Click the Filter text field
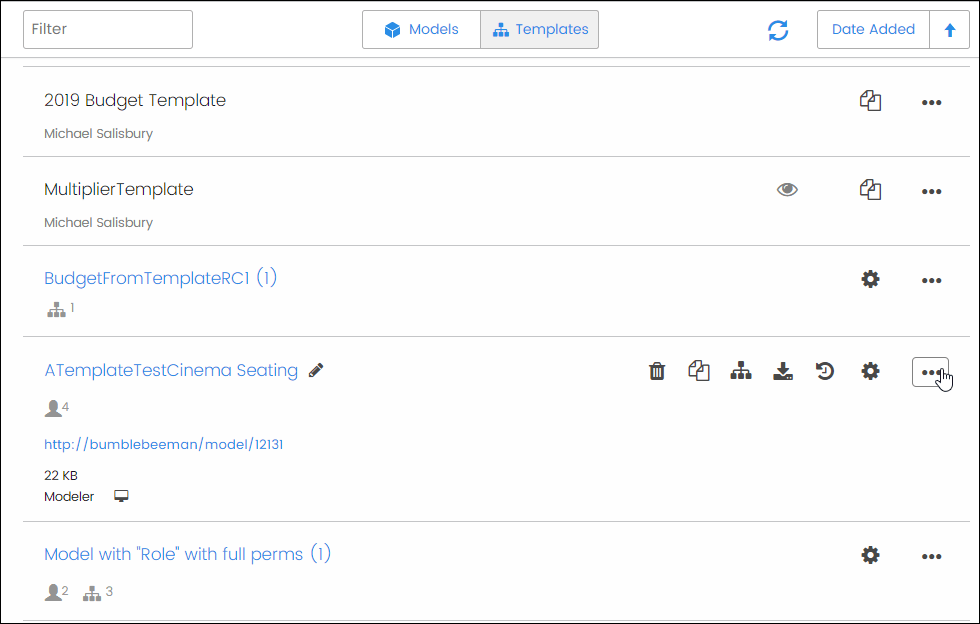This screenshot has width=980, height=624. (x=108, y=30)
